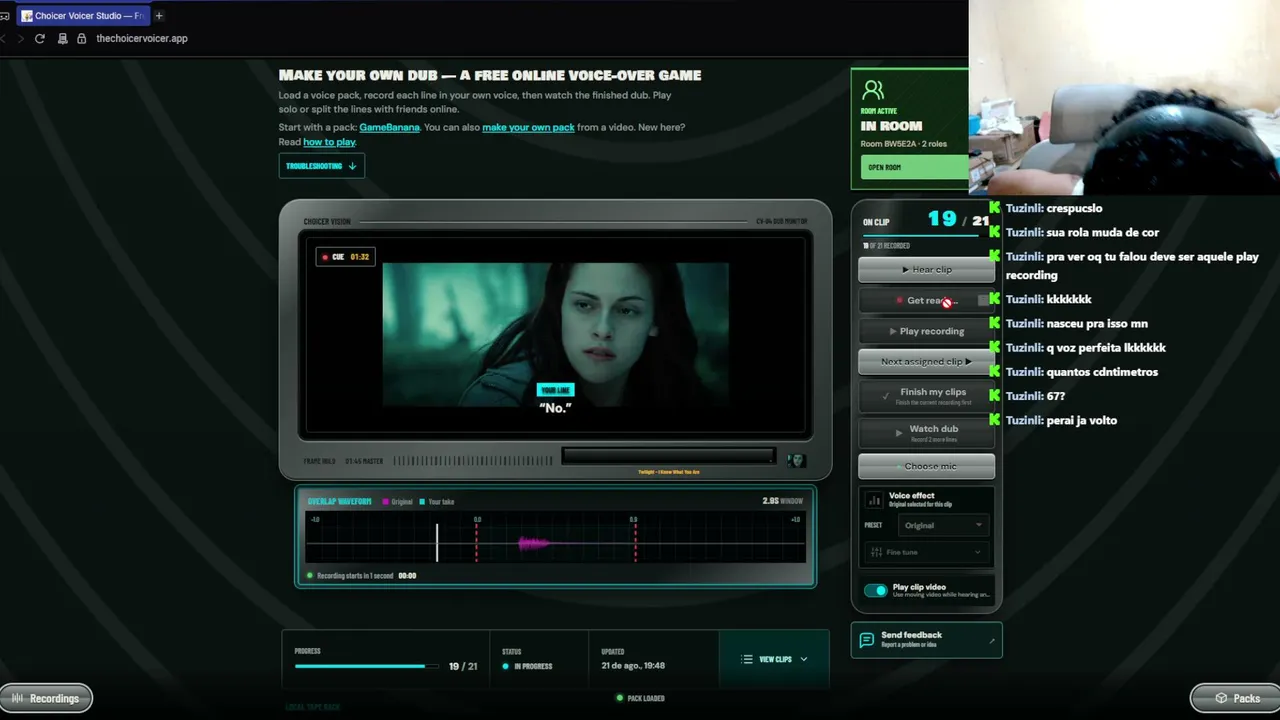This screenshot has height=720, width=1280.
Task: Open Send feedback panel
Action: tap(926, 640)
